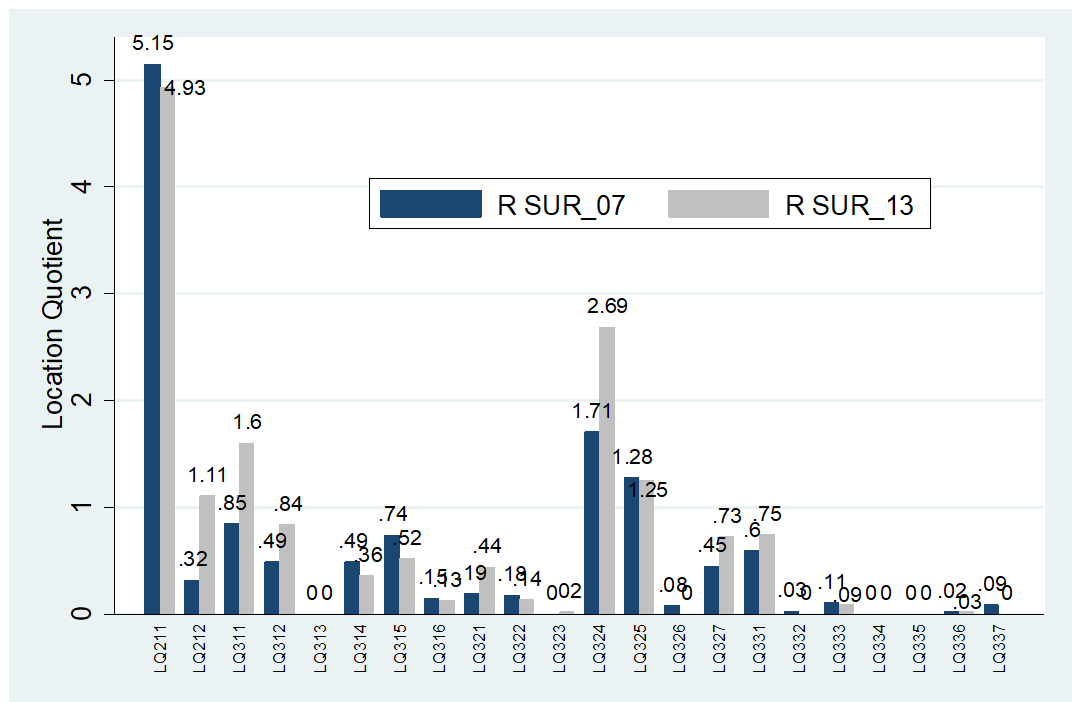The image size is (1081, 702).
Task: Click the dark blue R SUR_07 legend swatch
Action: pos(431,204)
